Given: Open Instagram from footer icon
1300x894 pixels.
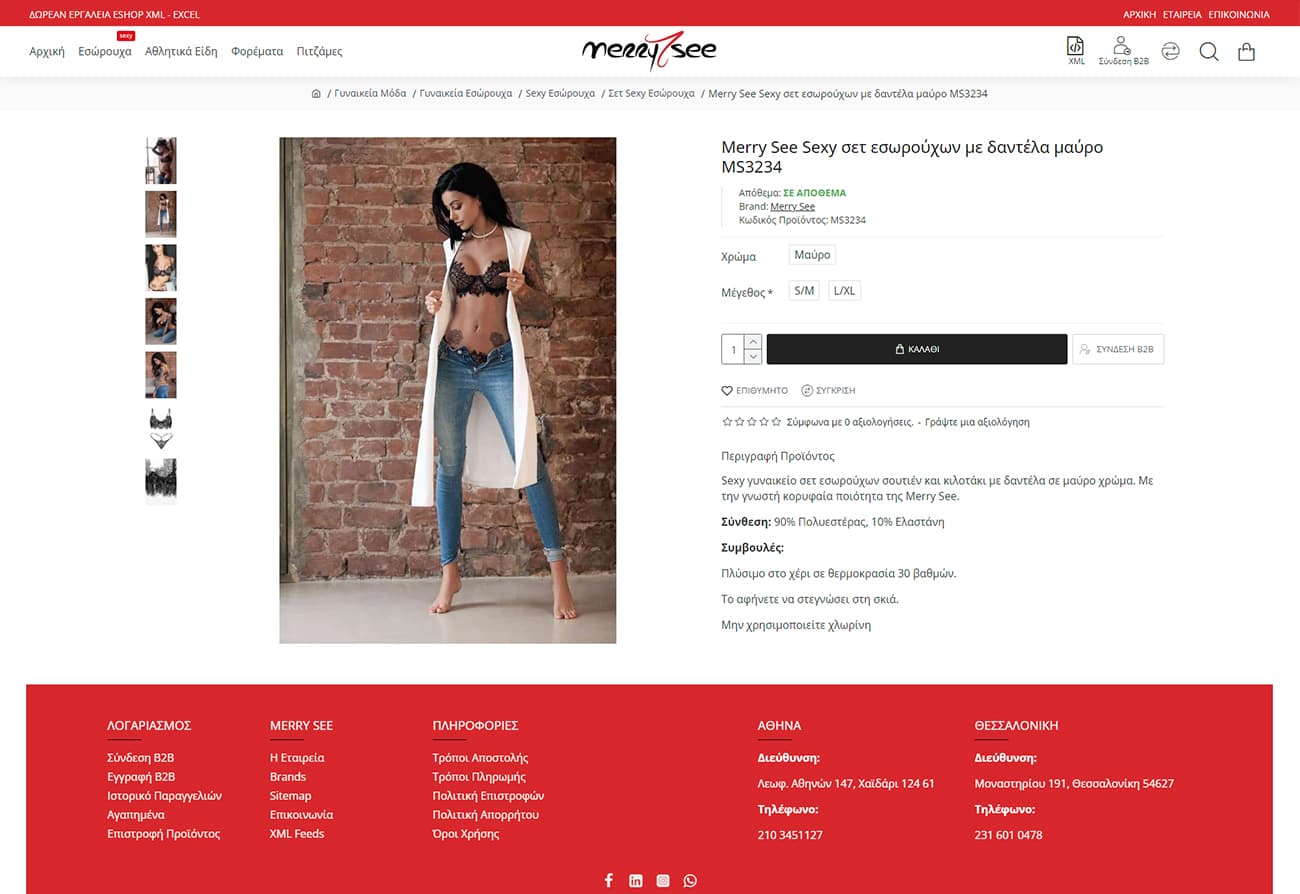Looking at the screenshot, I should (x=663, y=881).
